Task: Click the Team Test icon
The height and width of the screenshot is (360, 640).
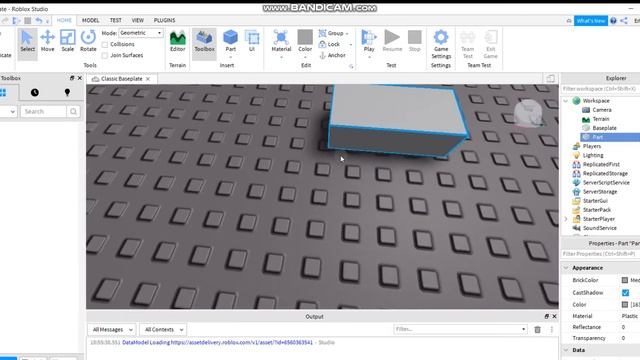Action: click(x=467, y=44)
